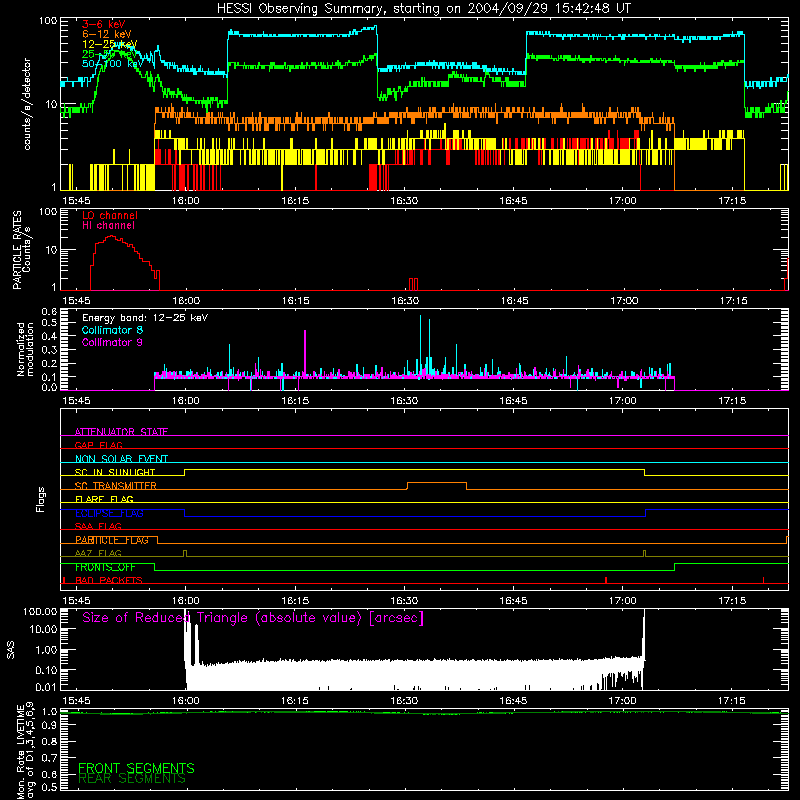The image size is (800, 800).
Task: Select the PARTICLE_FLAG label
Action: (x=112, y=540)
